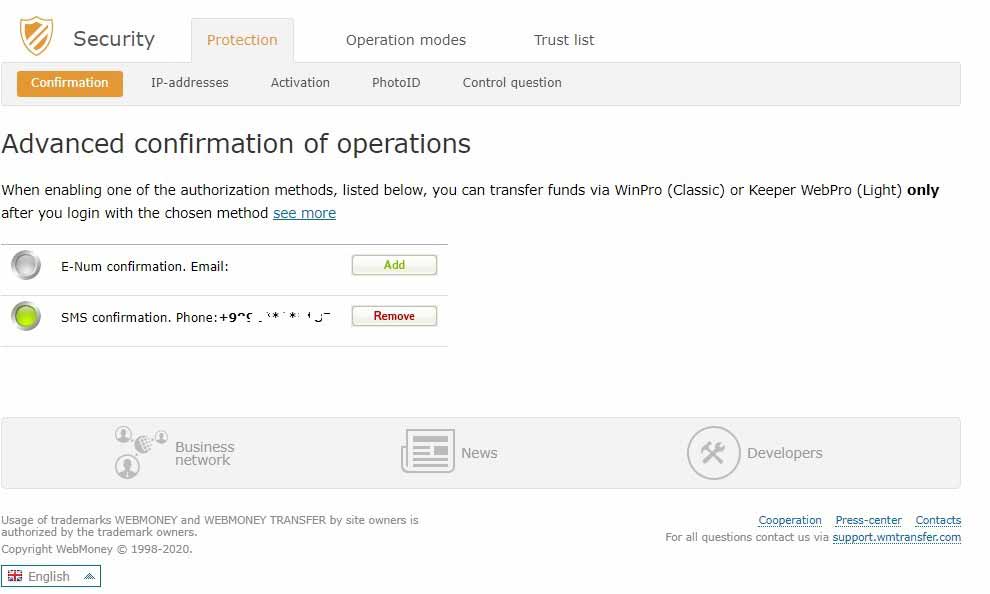
Task: Go to the IP-addresses sub-tab
Action: tap(189, 83)
